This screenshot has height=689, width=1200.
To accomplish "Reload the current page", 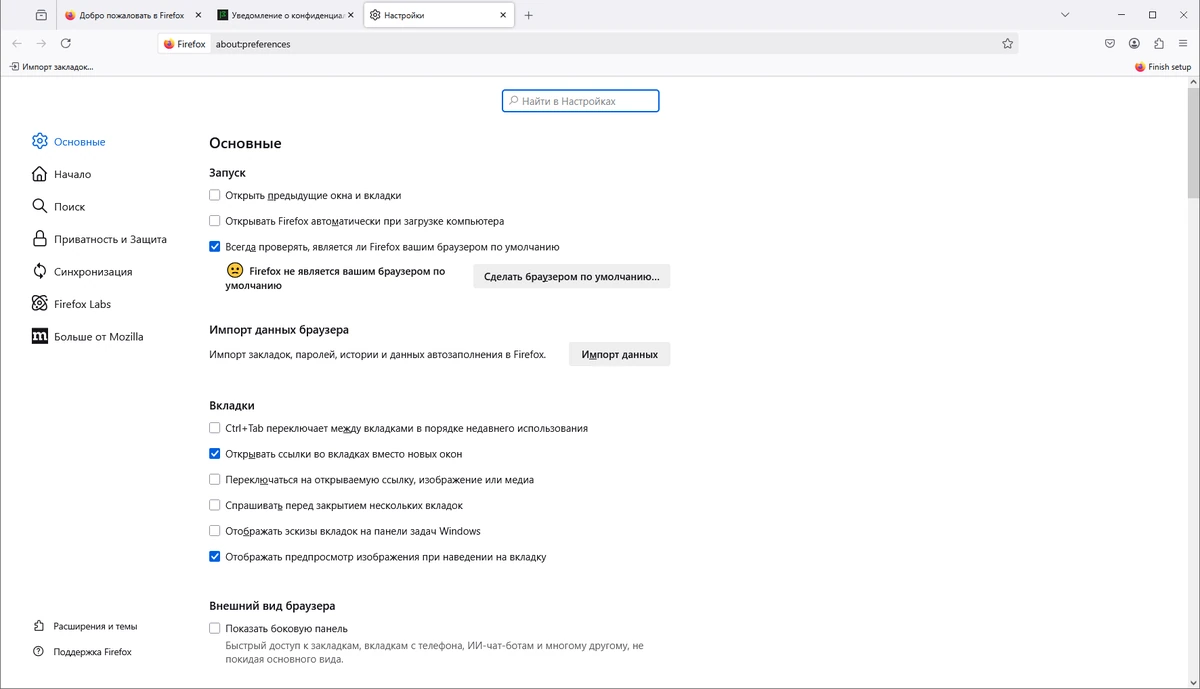I will 66,43.
